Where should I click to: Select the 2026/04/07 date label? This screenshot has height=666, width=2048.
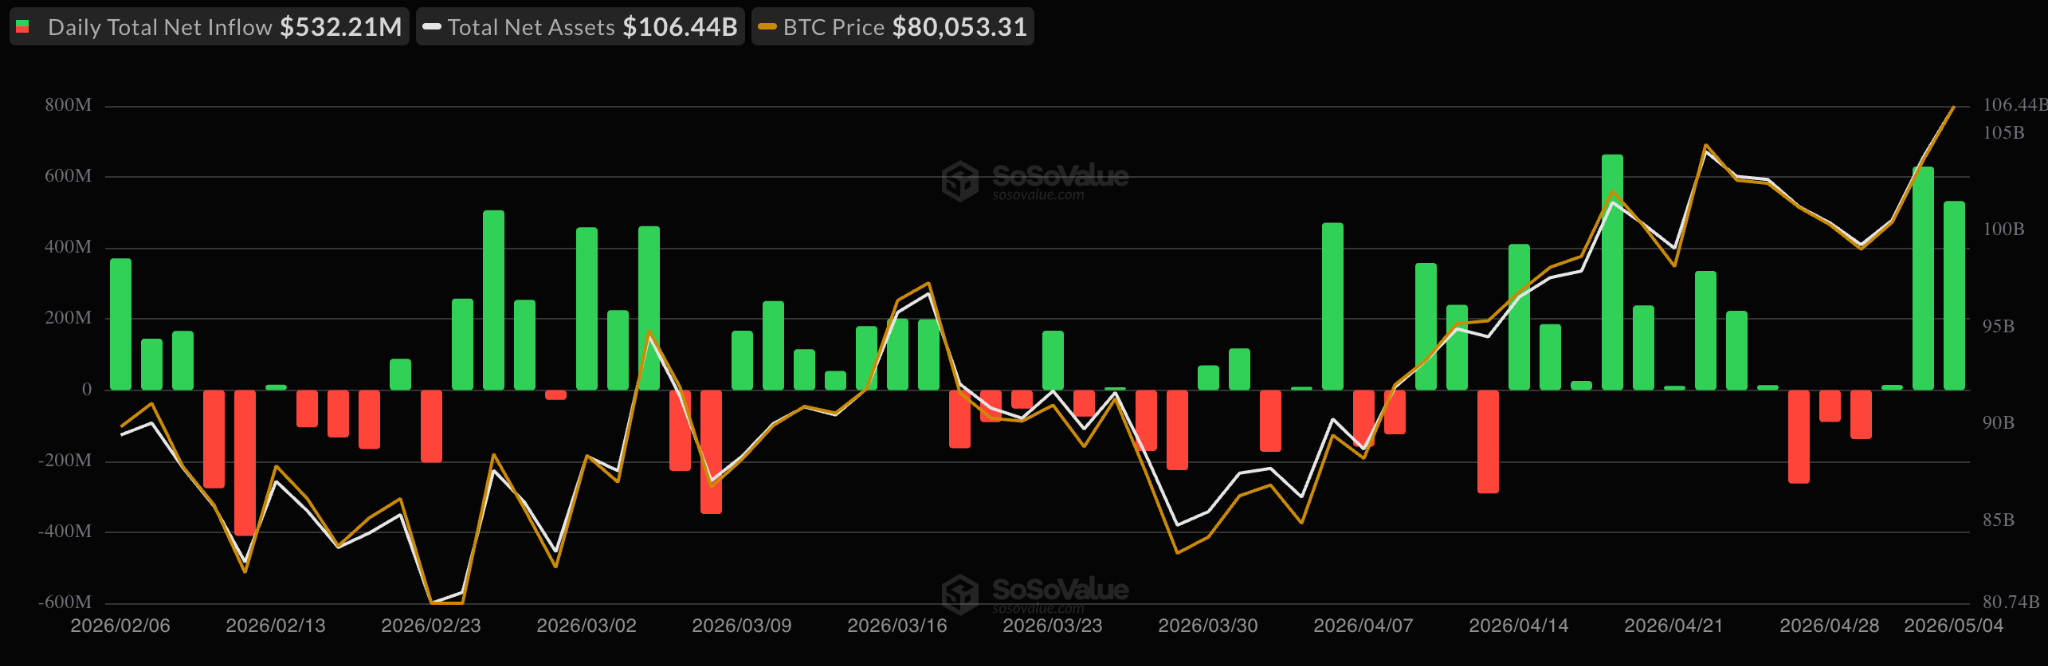1363,626
